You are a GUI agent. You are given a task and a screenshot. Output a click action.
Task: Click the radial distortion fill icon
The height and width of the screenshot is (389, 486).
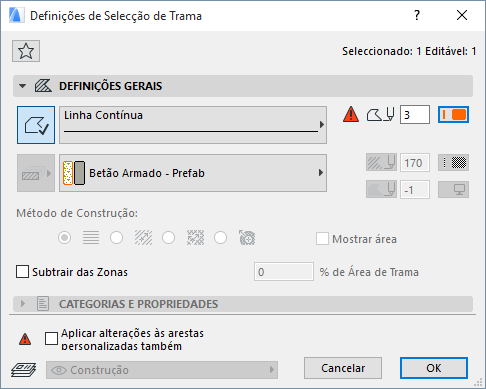[x=247, y=238]
